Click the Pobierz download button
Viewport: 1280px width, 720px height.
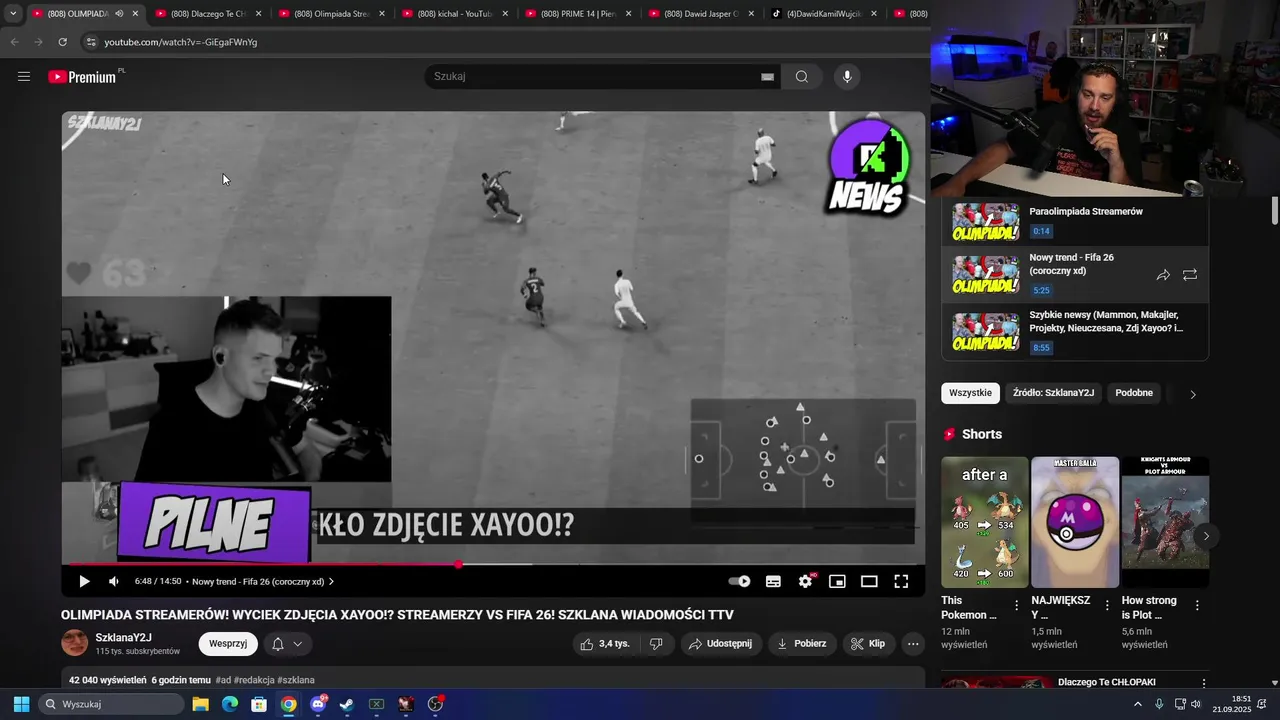(x=802, y=644)
